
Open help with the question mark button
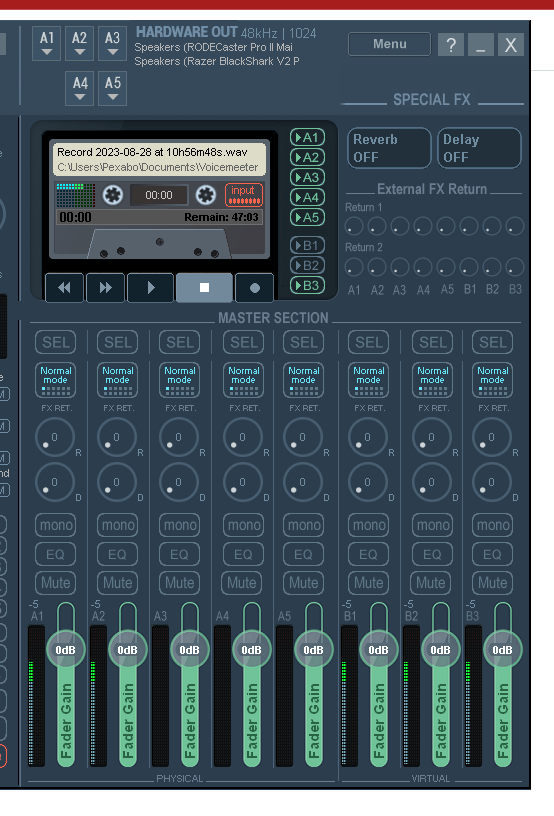pos(451,45)
